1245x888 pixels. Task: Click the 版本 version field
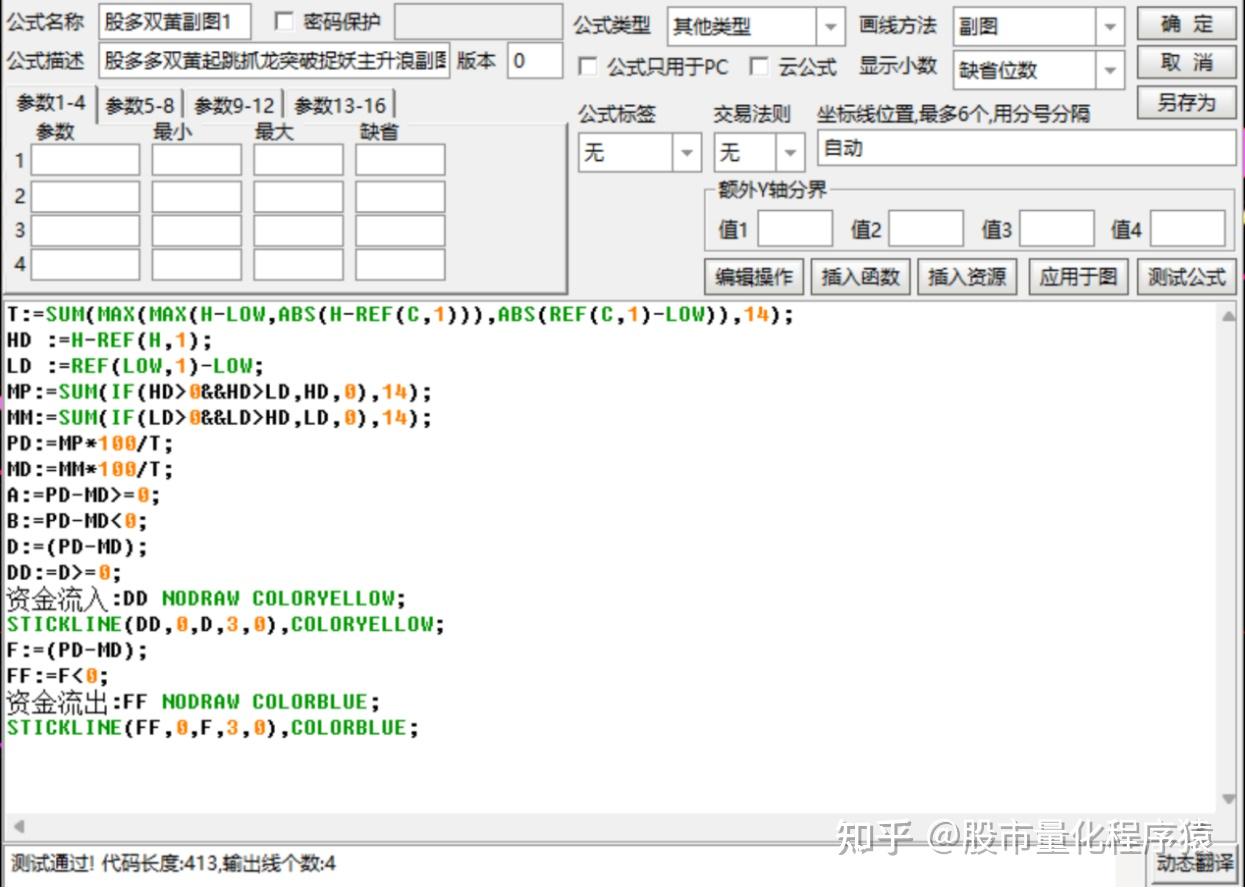click(x=535, y=61)
